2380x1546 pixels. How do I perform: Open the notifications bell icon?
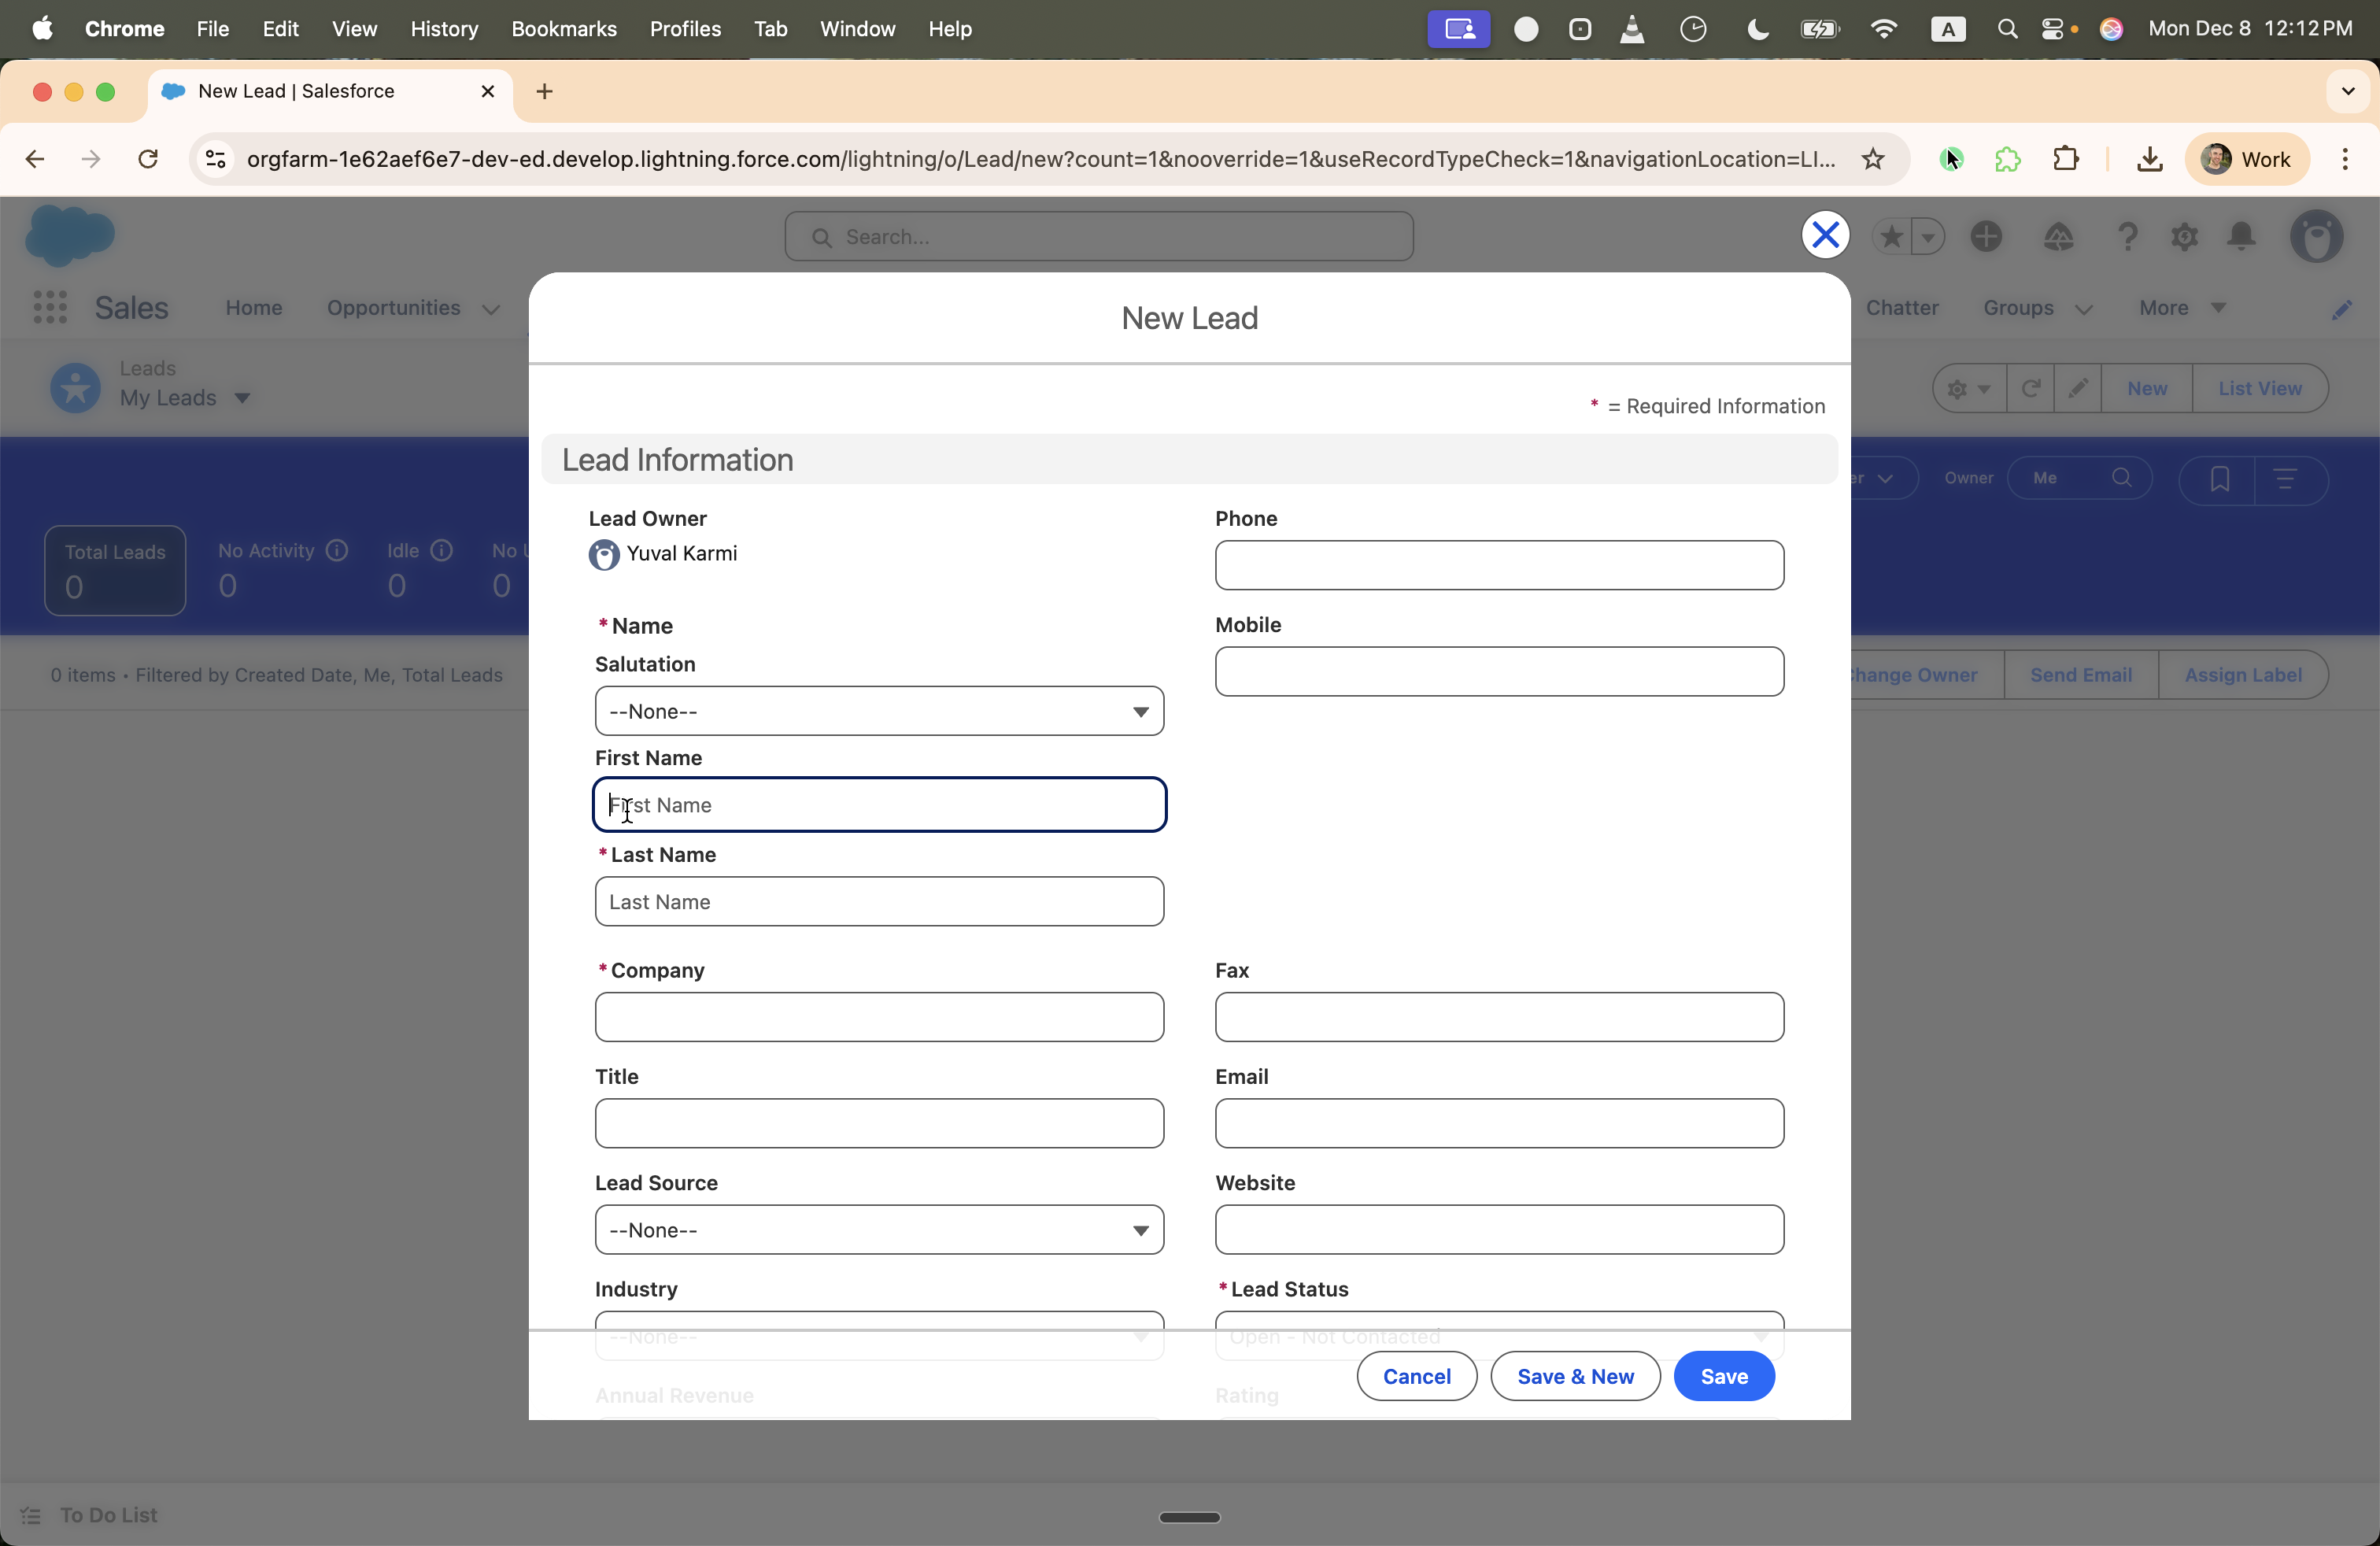point(2242,237)
